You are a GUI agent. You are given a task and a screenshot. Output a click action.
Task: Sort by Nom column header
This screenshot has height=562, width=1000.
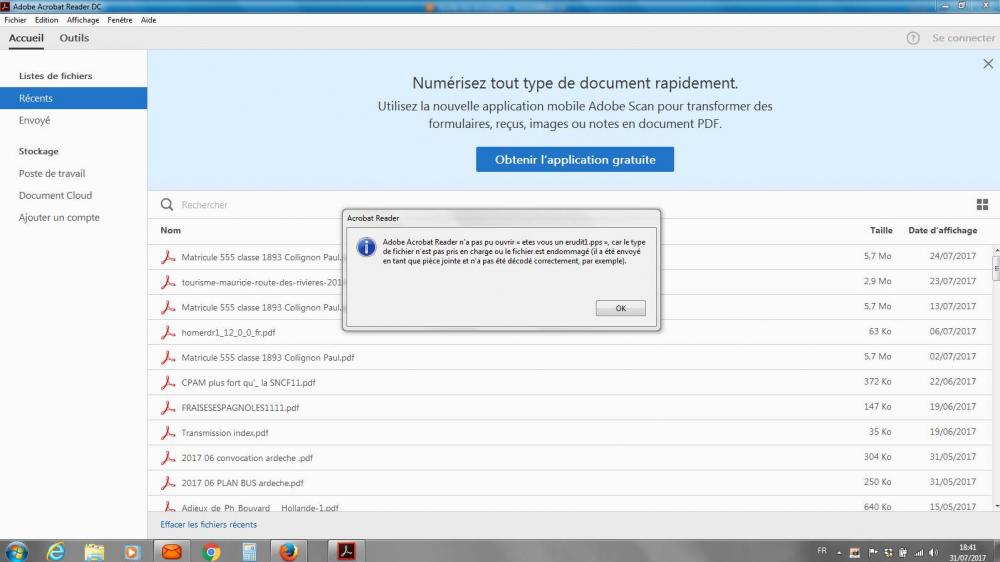(170, 230)
